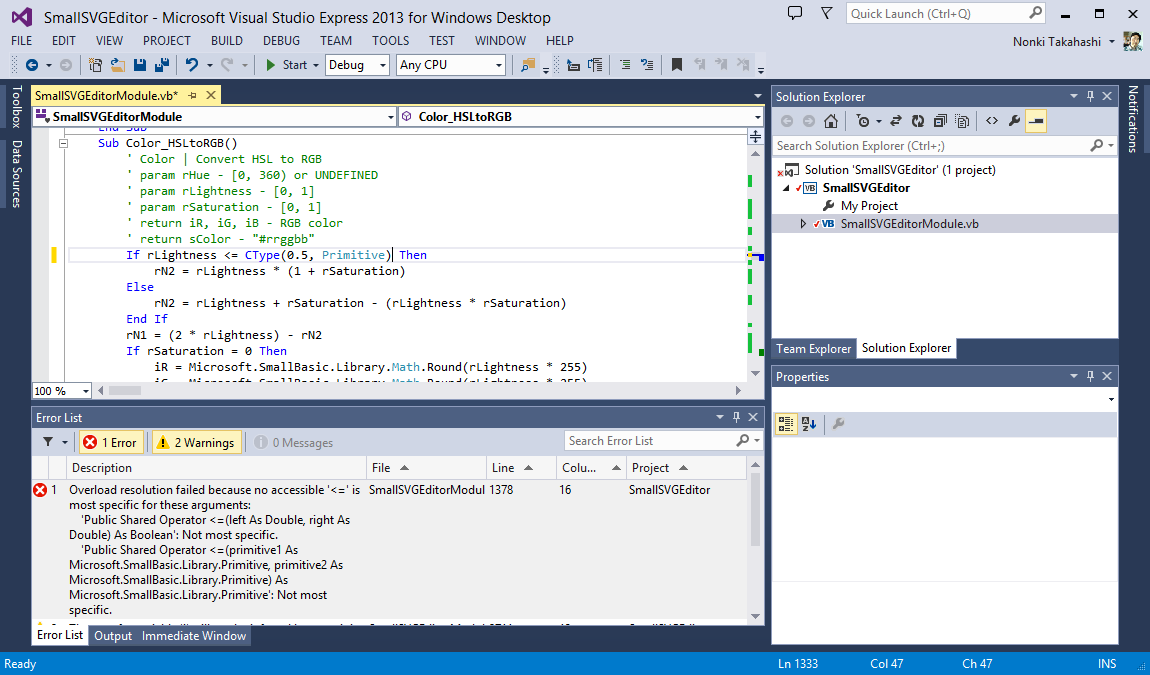Toggle Preview Selected Items in Solution Explorer
1150x675 pixels.
(x=1036, y=121)
